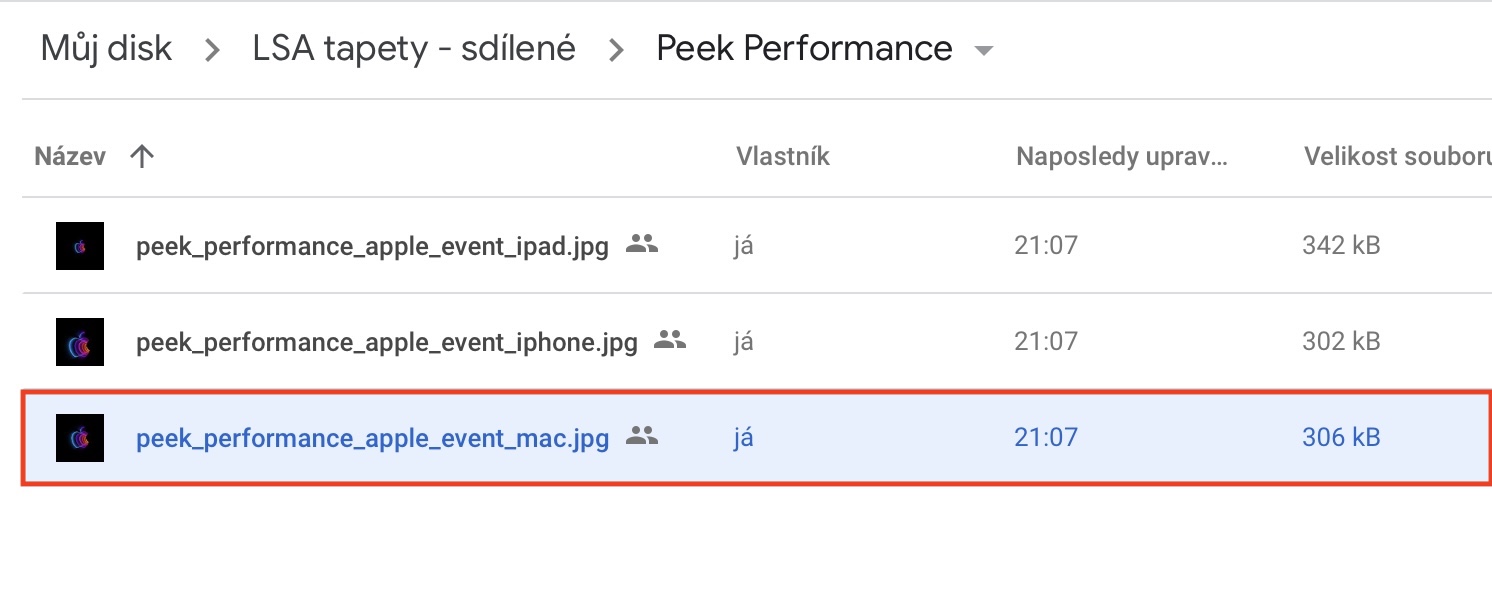Image resolution: width=1492 pixels, height=608 pixels.
Task: Go to LSA tapety - sdílené folder
Action: point(414,49)
